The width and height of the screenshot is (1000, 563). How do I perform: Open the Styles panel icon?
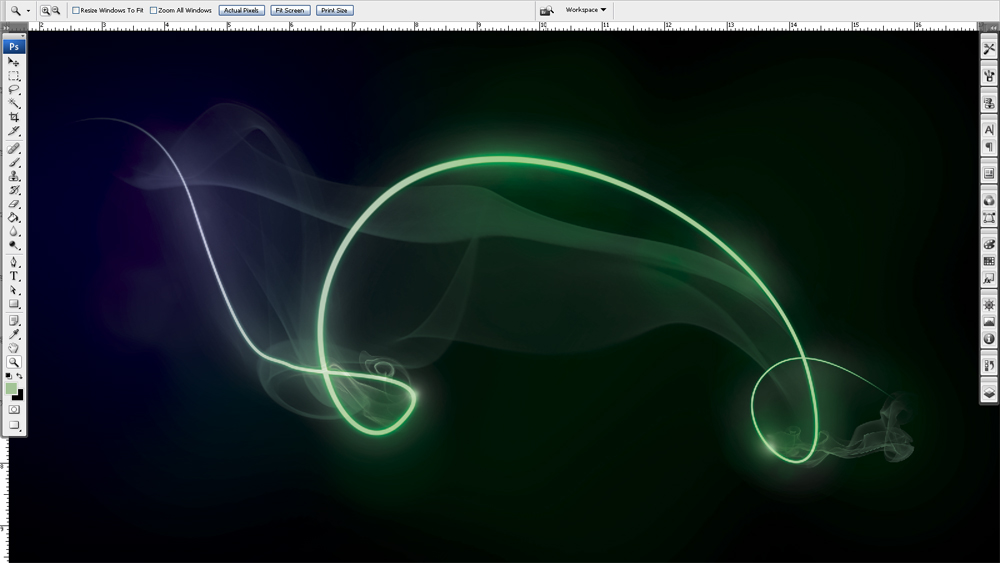coord(989,279)
